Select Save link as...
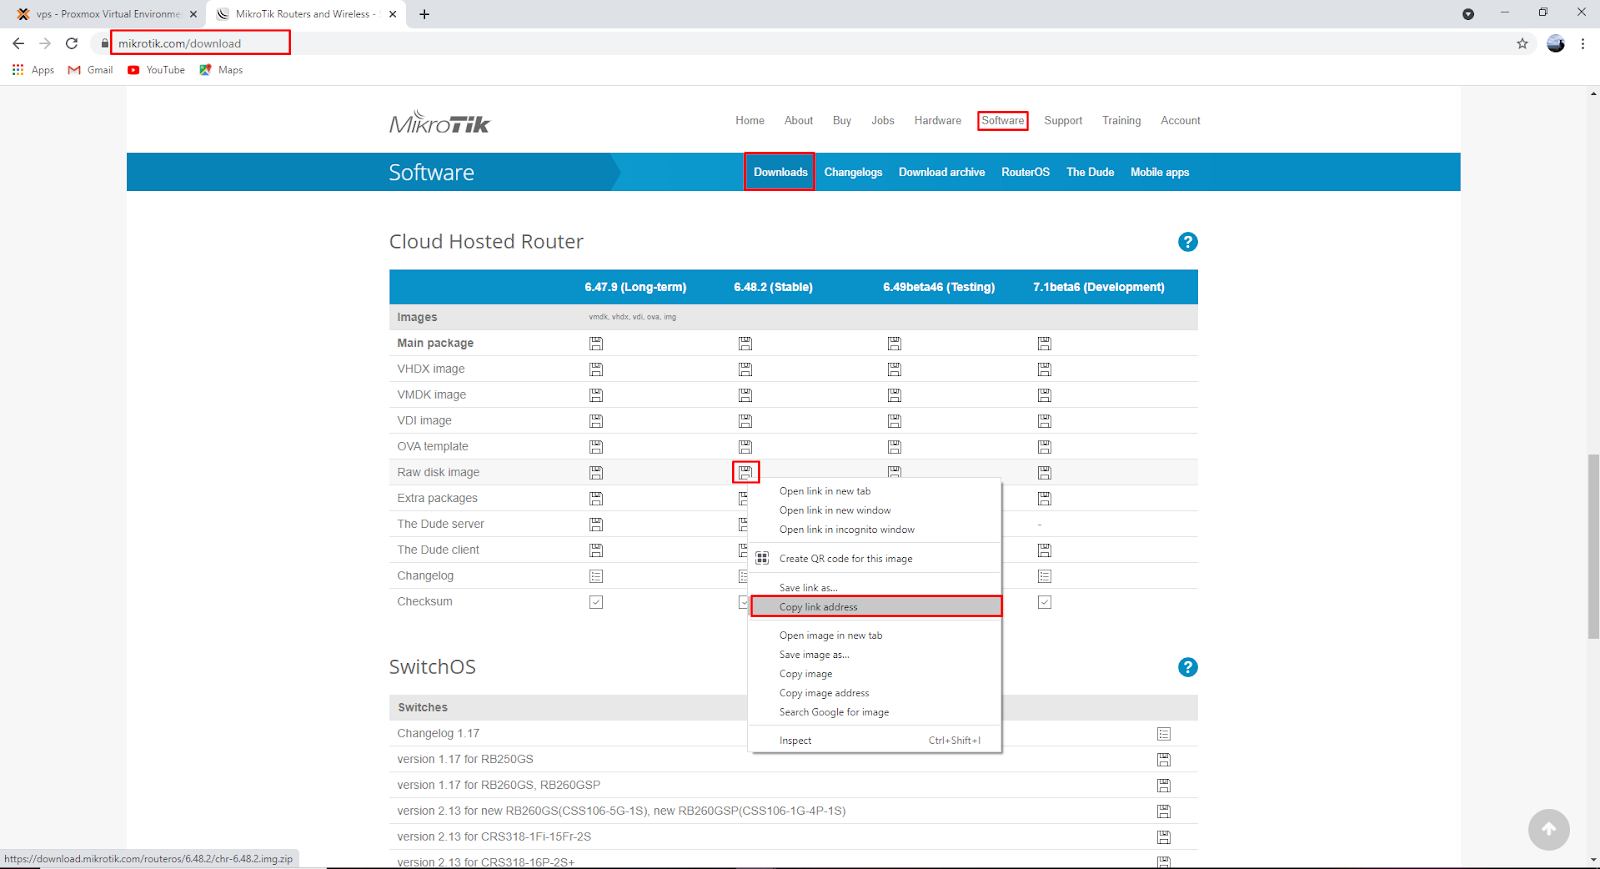The width and height of the screenshot is (1600, 869). pos(875,588)
